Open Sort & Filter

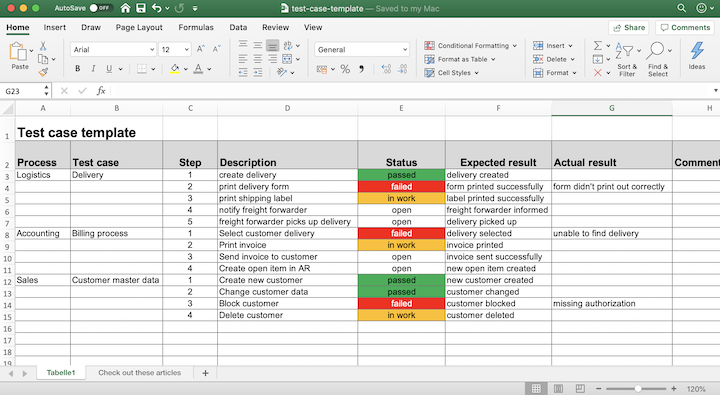(x=627, y=60)
